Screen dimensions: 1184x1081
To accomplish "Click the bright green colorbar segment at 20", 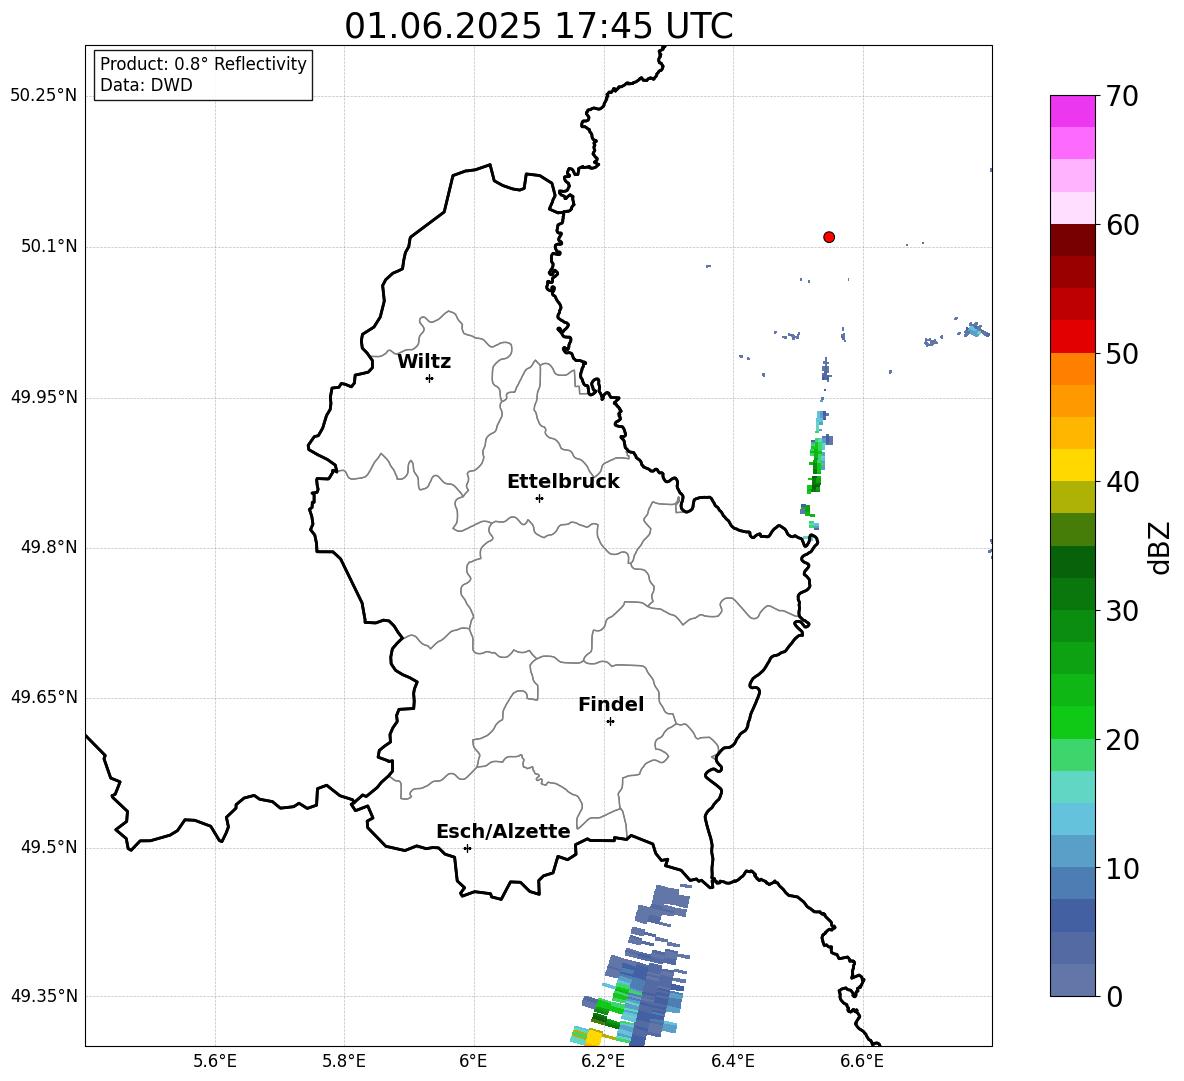I will click(1072, 722).
